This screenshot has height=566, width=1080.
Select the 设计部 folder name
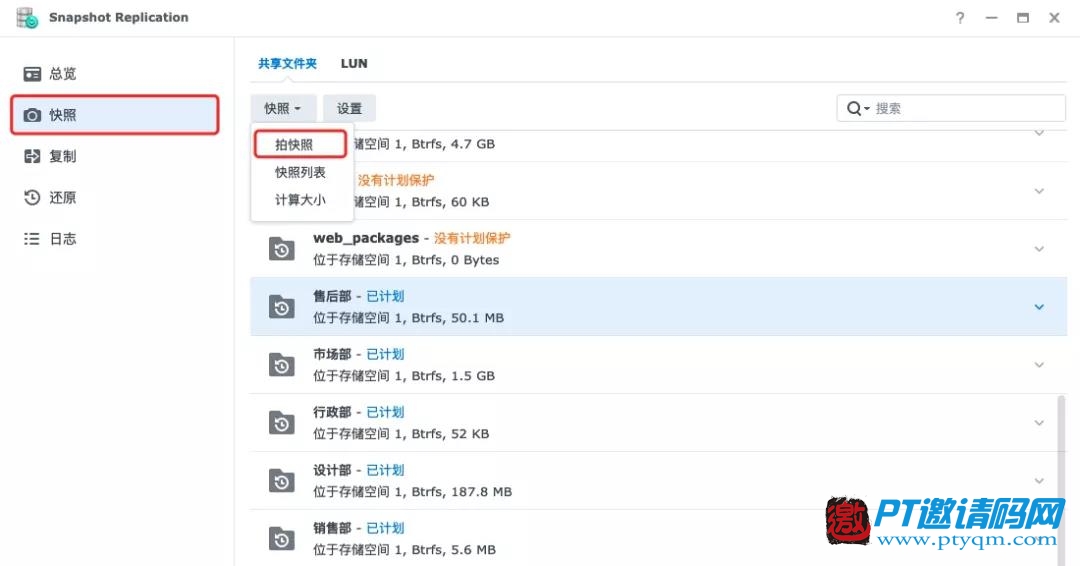pyautogui.click(x=332, y=470)
